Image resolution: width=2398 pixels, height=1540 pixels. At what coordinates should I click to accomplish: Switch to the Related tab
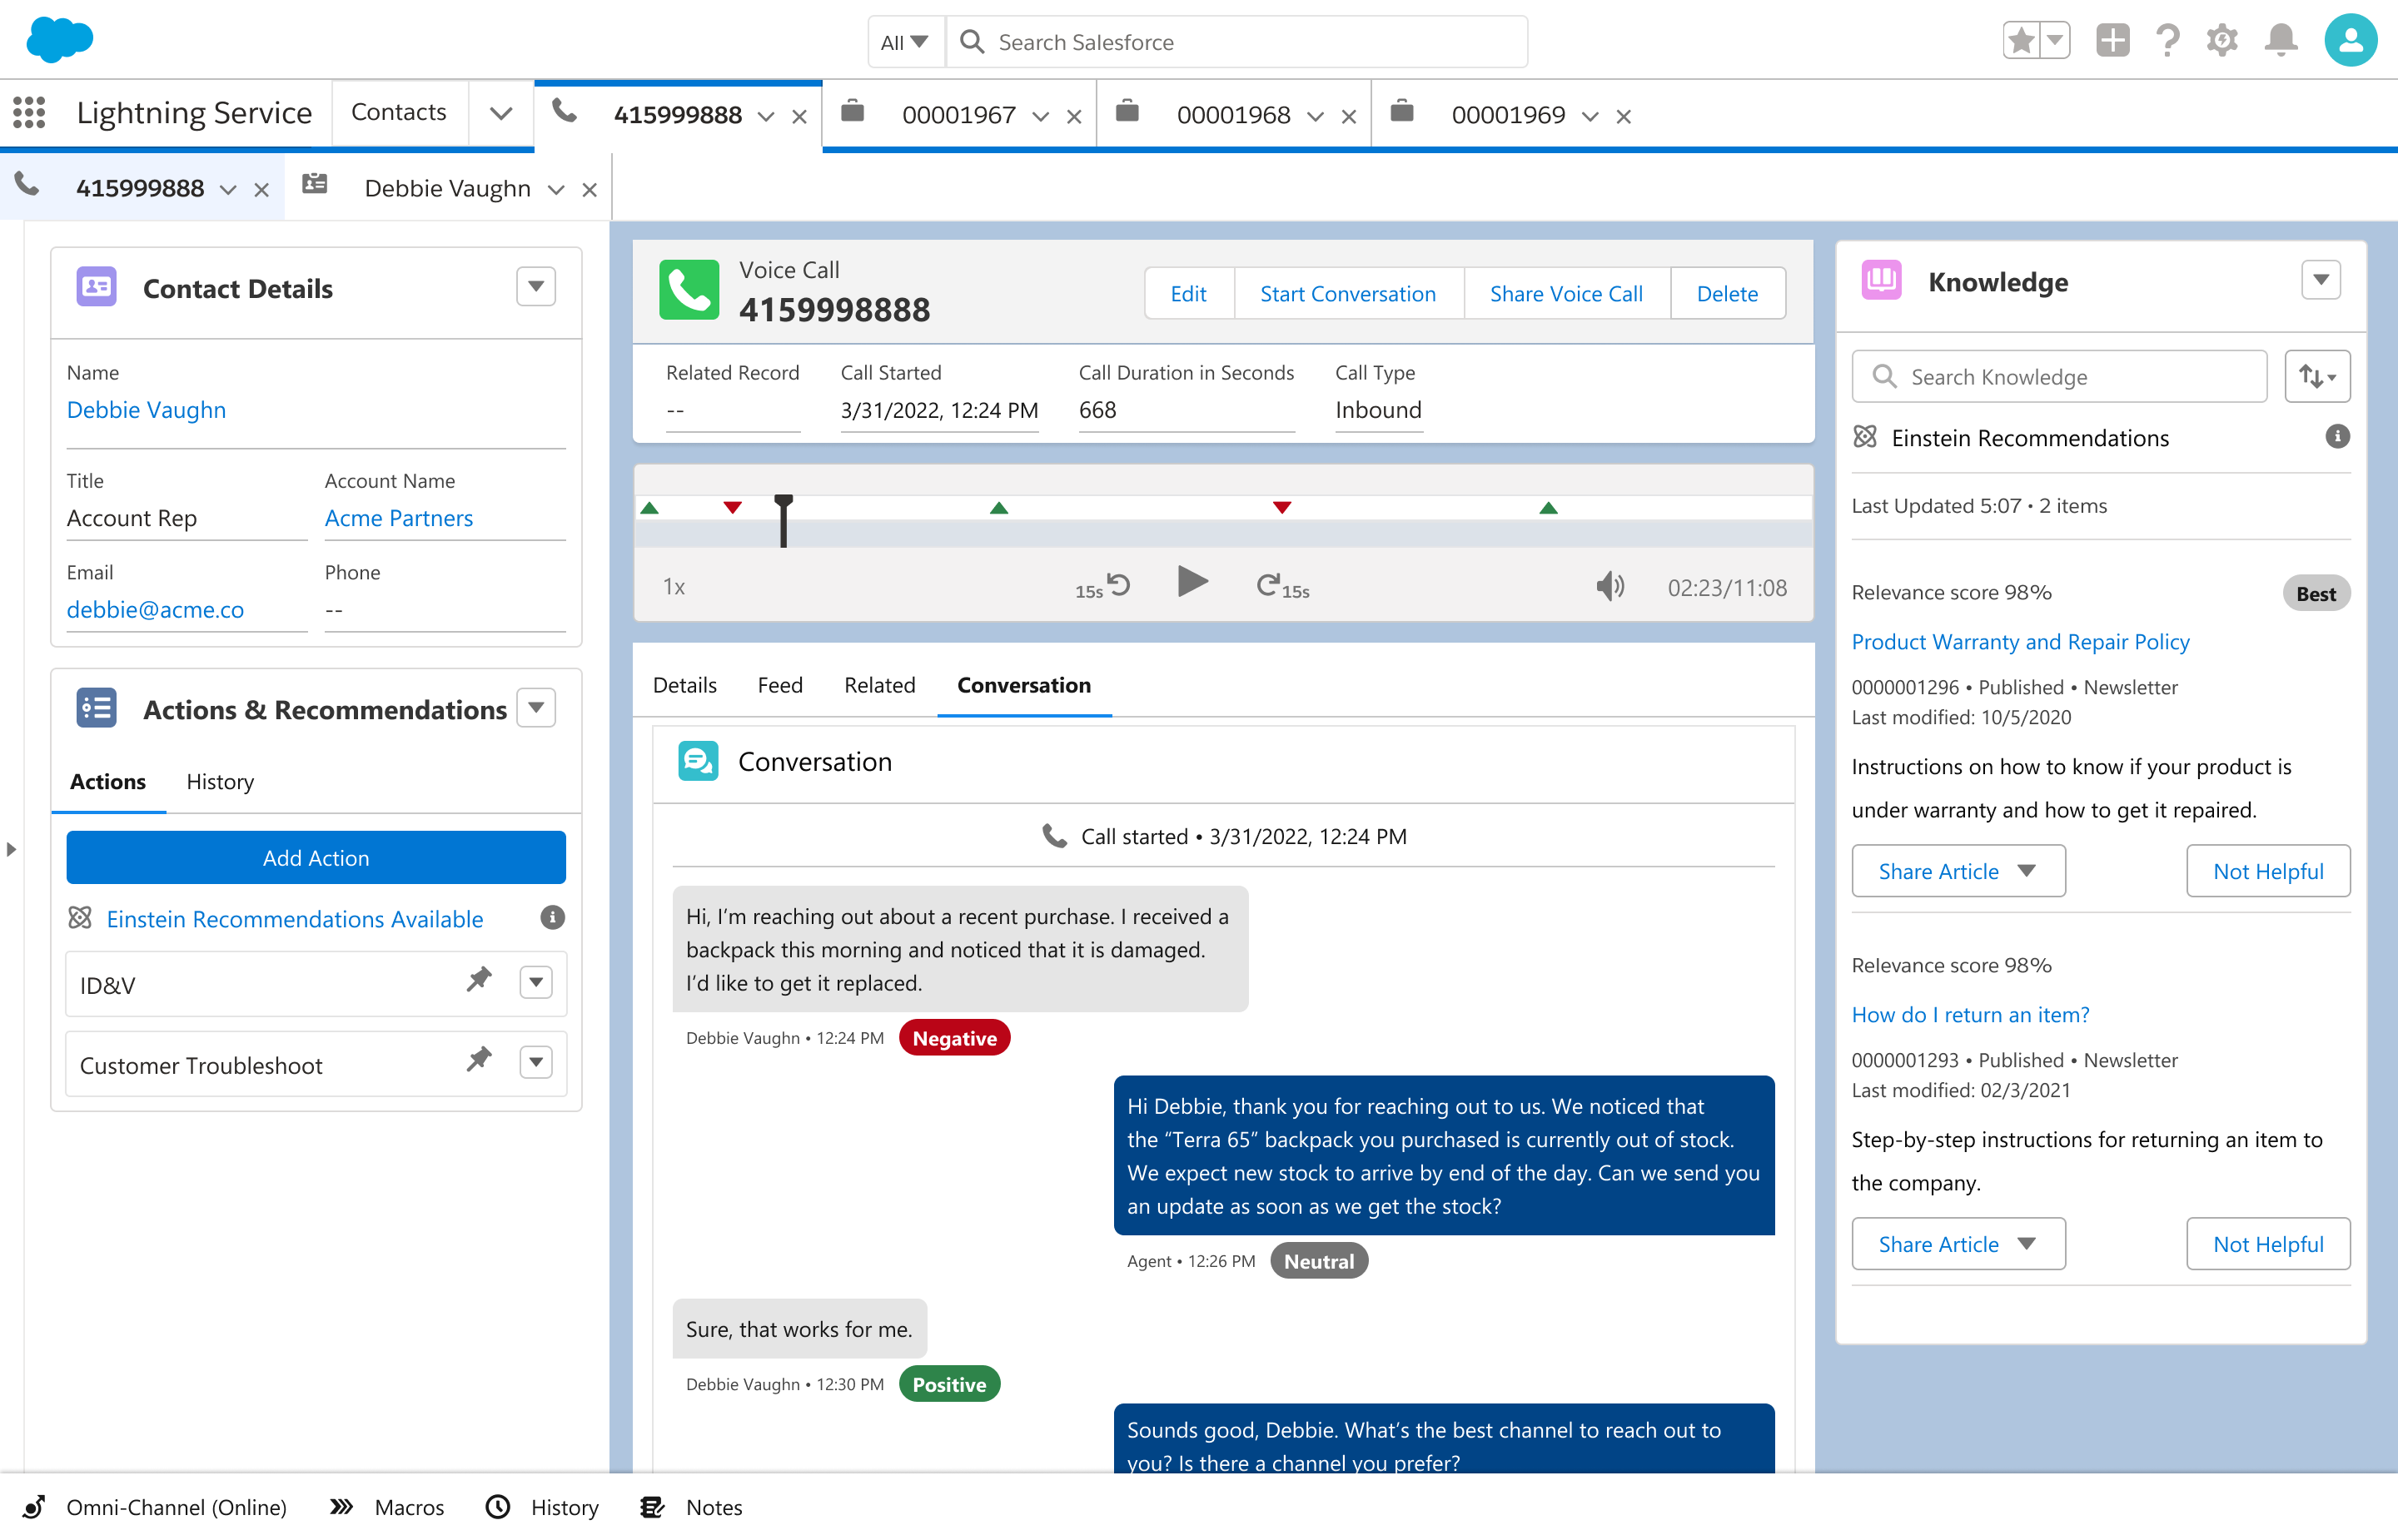click(x=878, y=685)
